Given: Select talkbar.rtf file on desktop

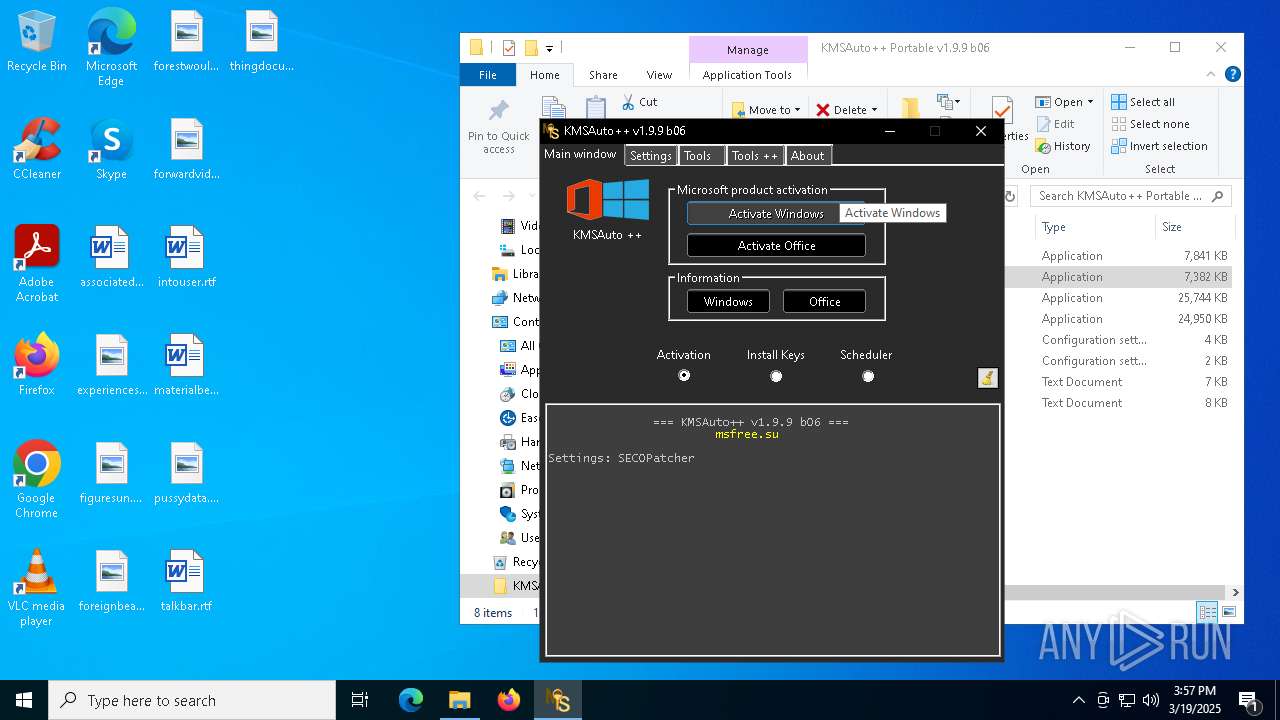Looking at the screenshot, I should 186,581.
